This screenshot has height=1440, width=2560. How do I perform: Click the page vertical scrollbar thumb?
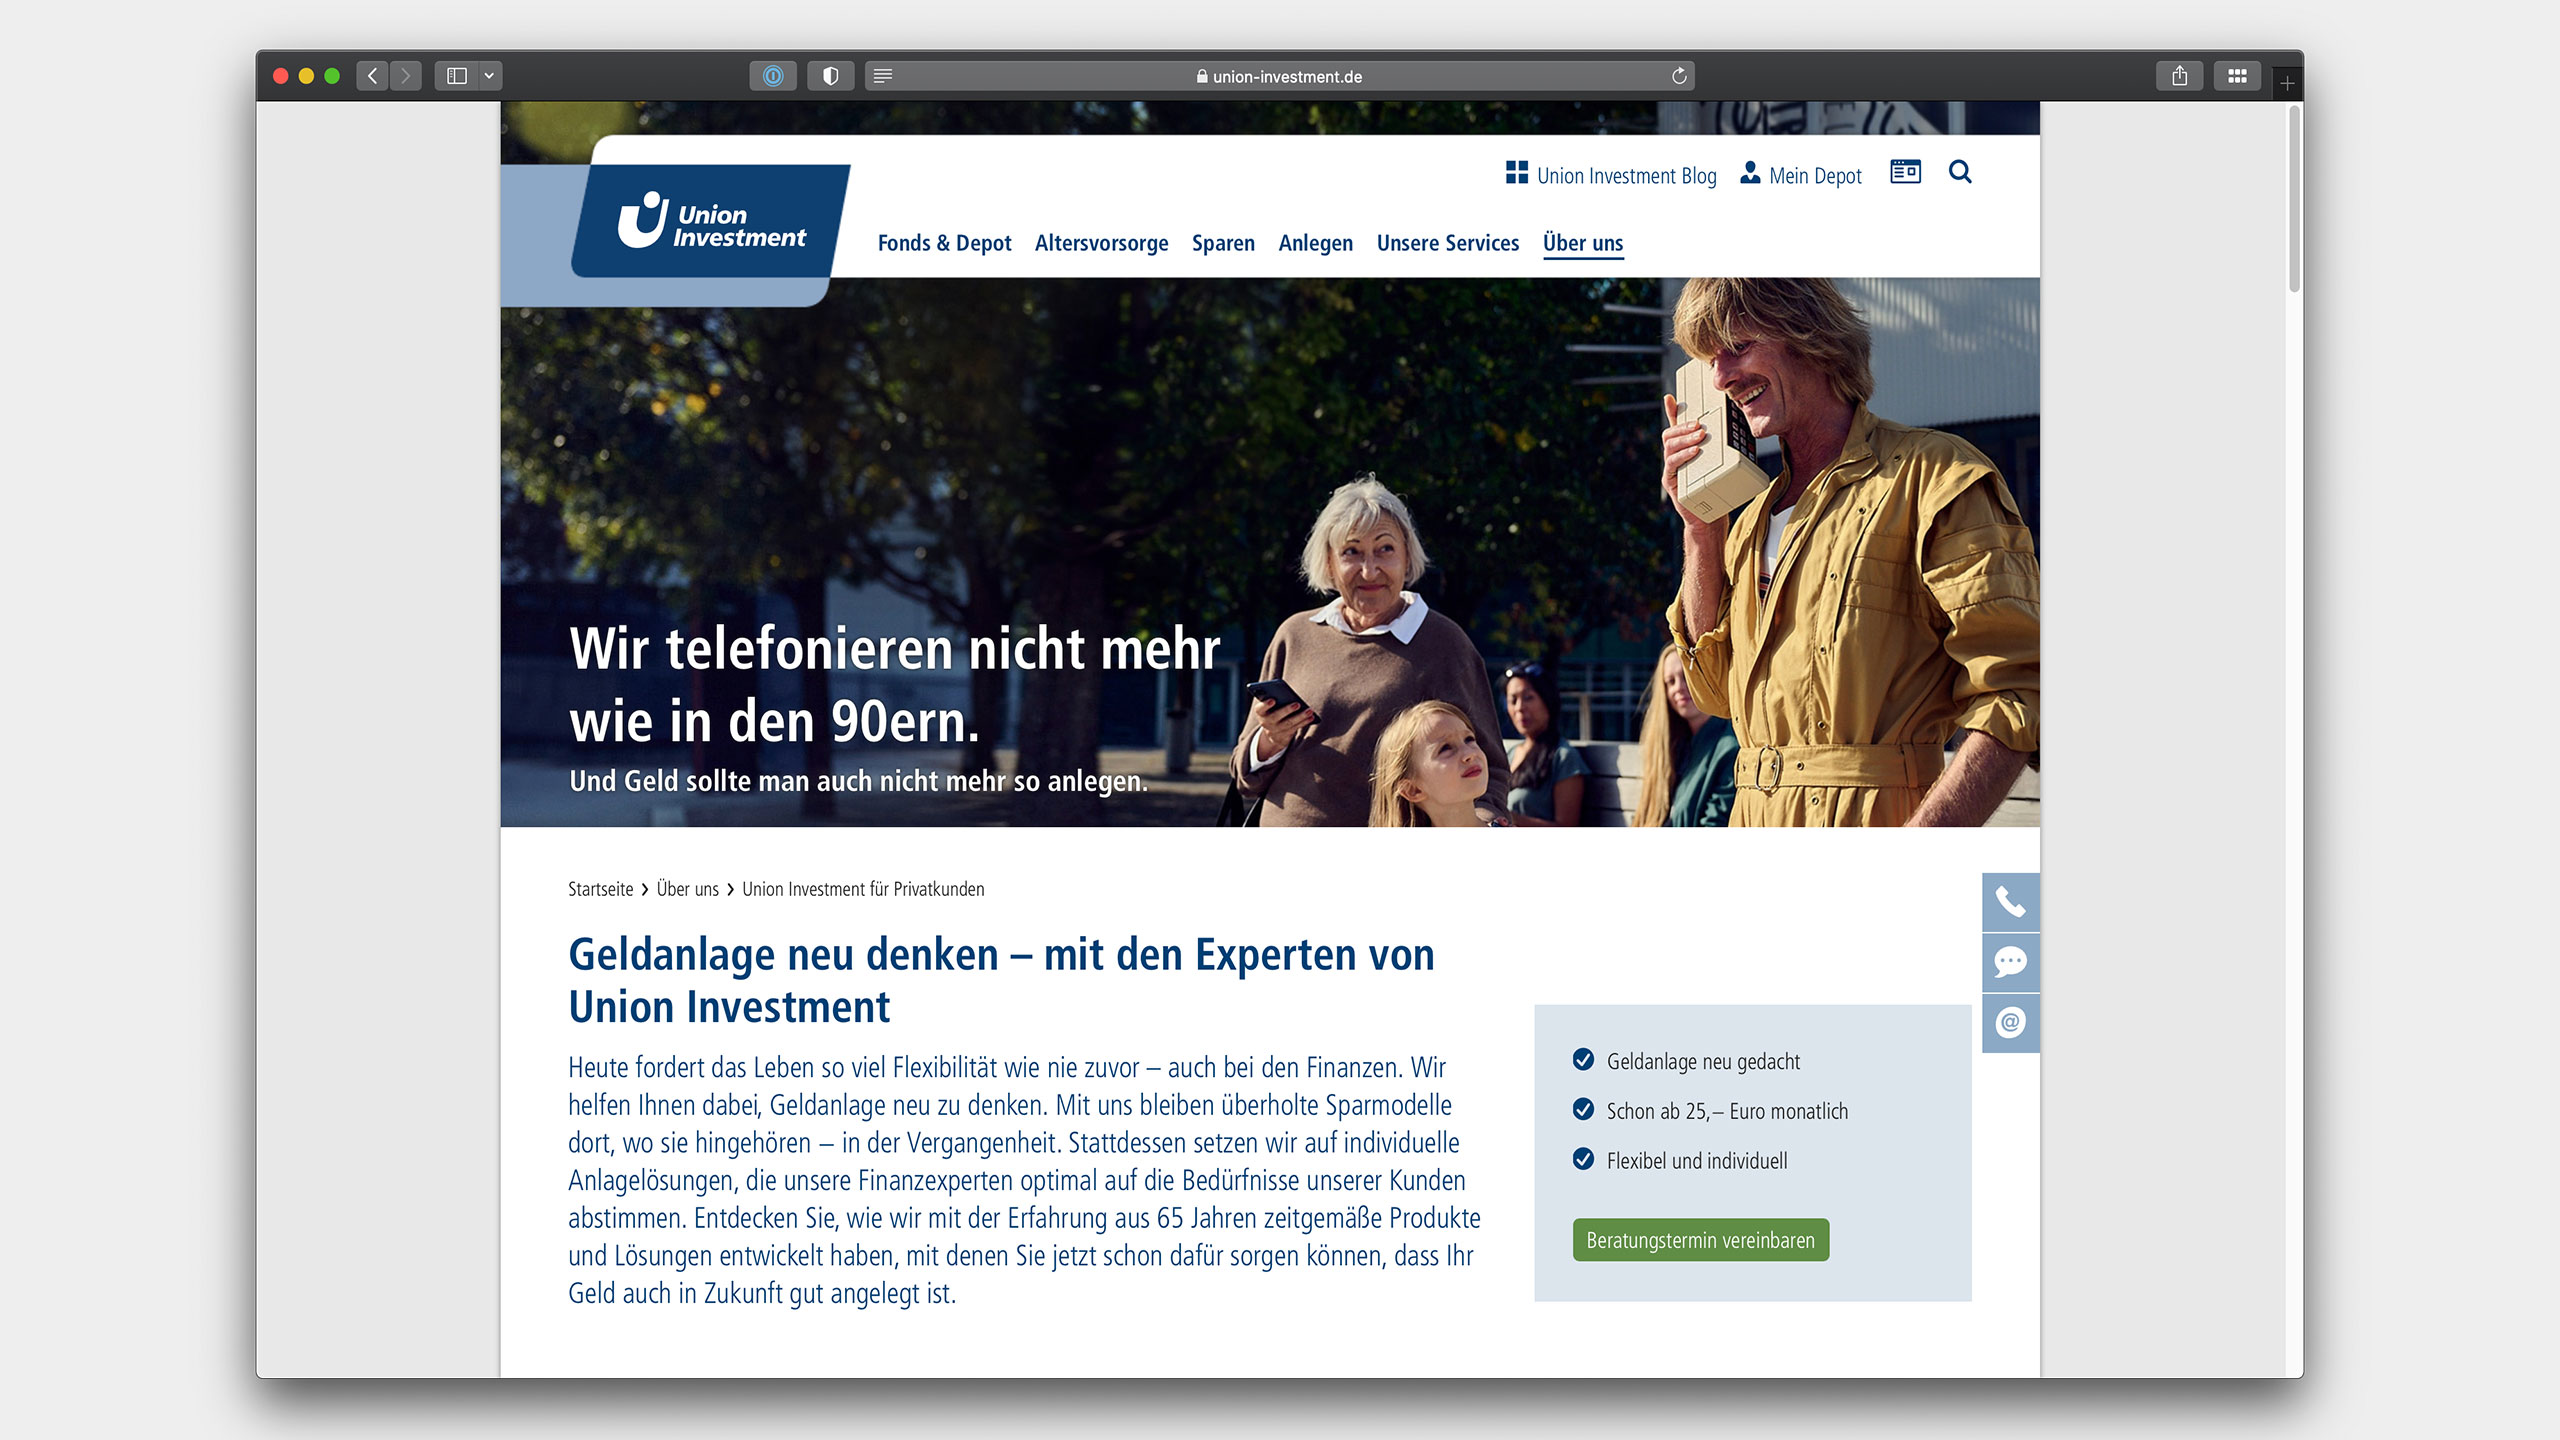2295,200
